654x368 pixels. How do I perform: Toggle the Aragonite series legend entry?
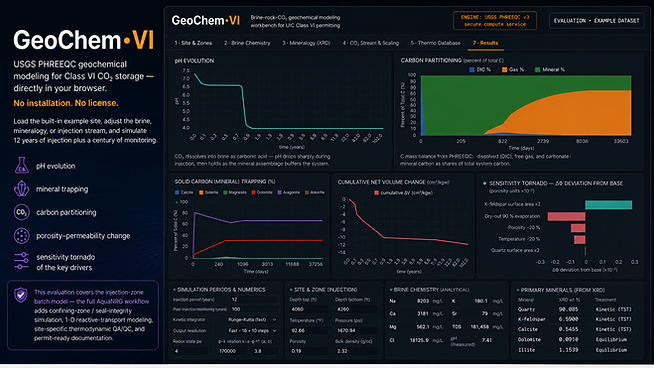pos(289,192)
